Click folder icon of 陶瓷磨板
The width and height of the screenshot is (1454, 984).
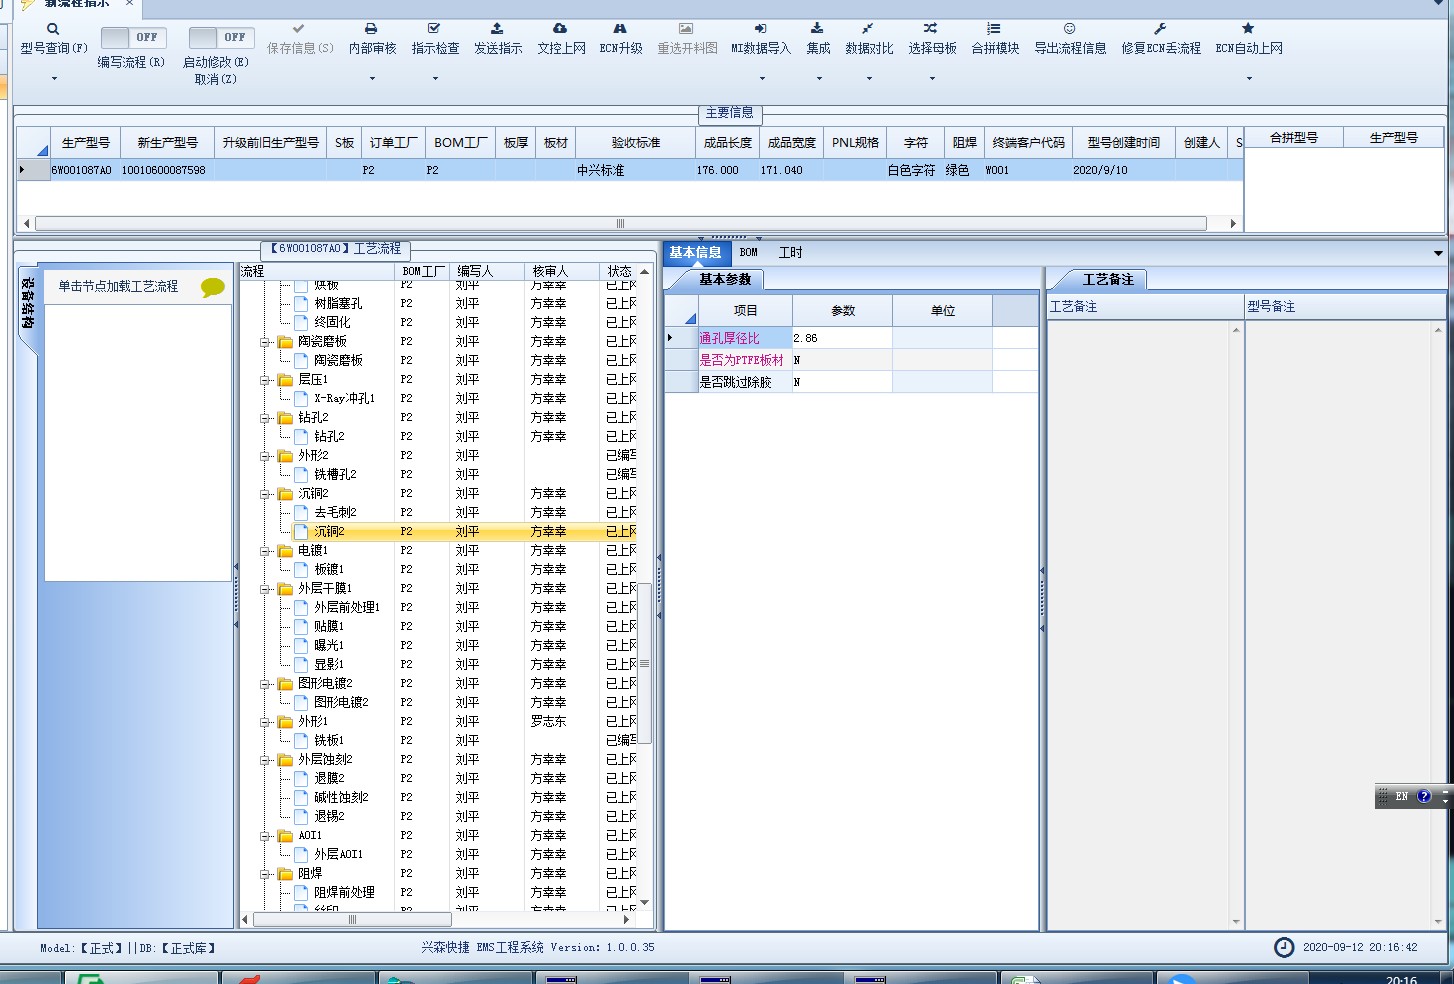click(x=285, y=342)
